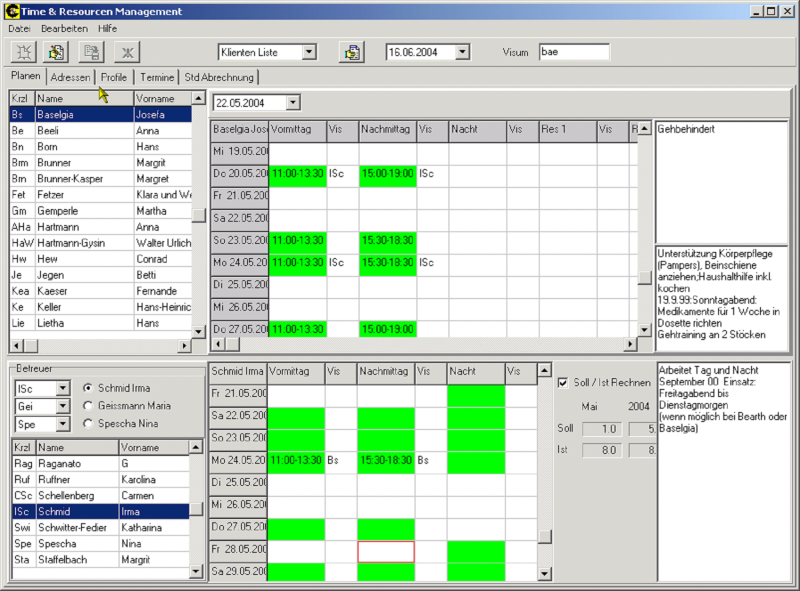Expand the ISc Betreuer combo box

63,389
